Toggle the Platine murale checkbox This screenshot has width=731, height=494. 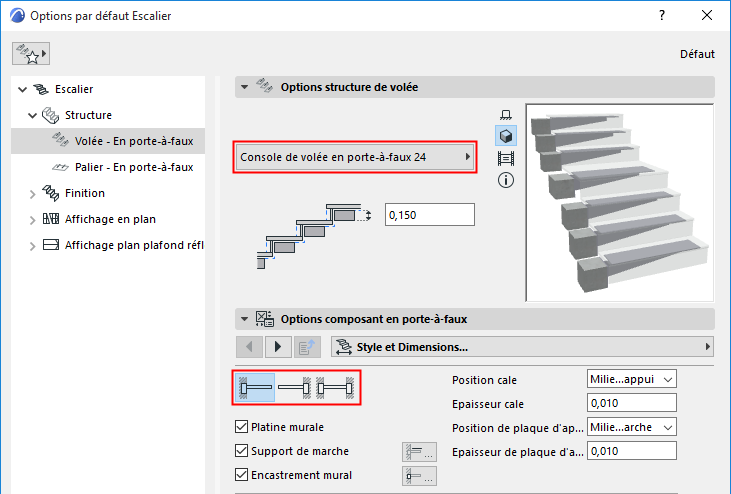(241, 428)
